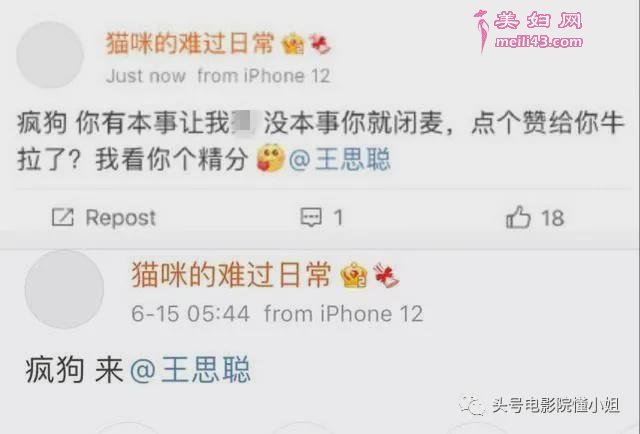Click the meili43.com watermark logo
The width and height of the screenshot is (640, 434).
(x=530, y=30)
